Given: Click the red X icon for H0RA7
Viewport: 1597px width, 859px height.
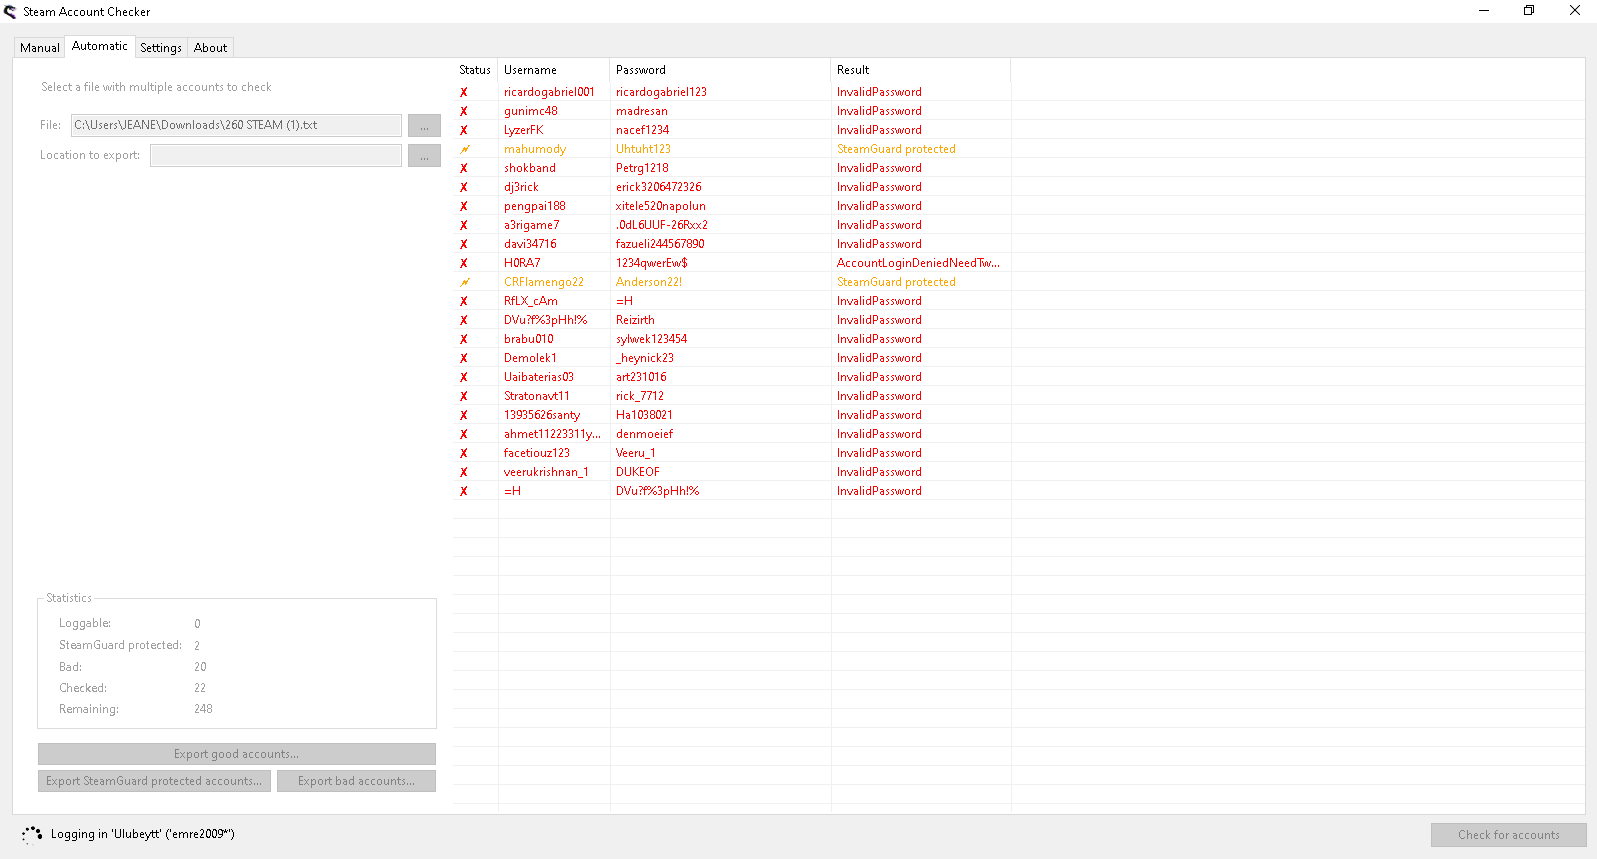Looking at the screenshot, I should click(464, 263).
